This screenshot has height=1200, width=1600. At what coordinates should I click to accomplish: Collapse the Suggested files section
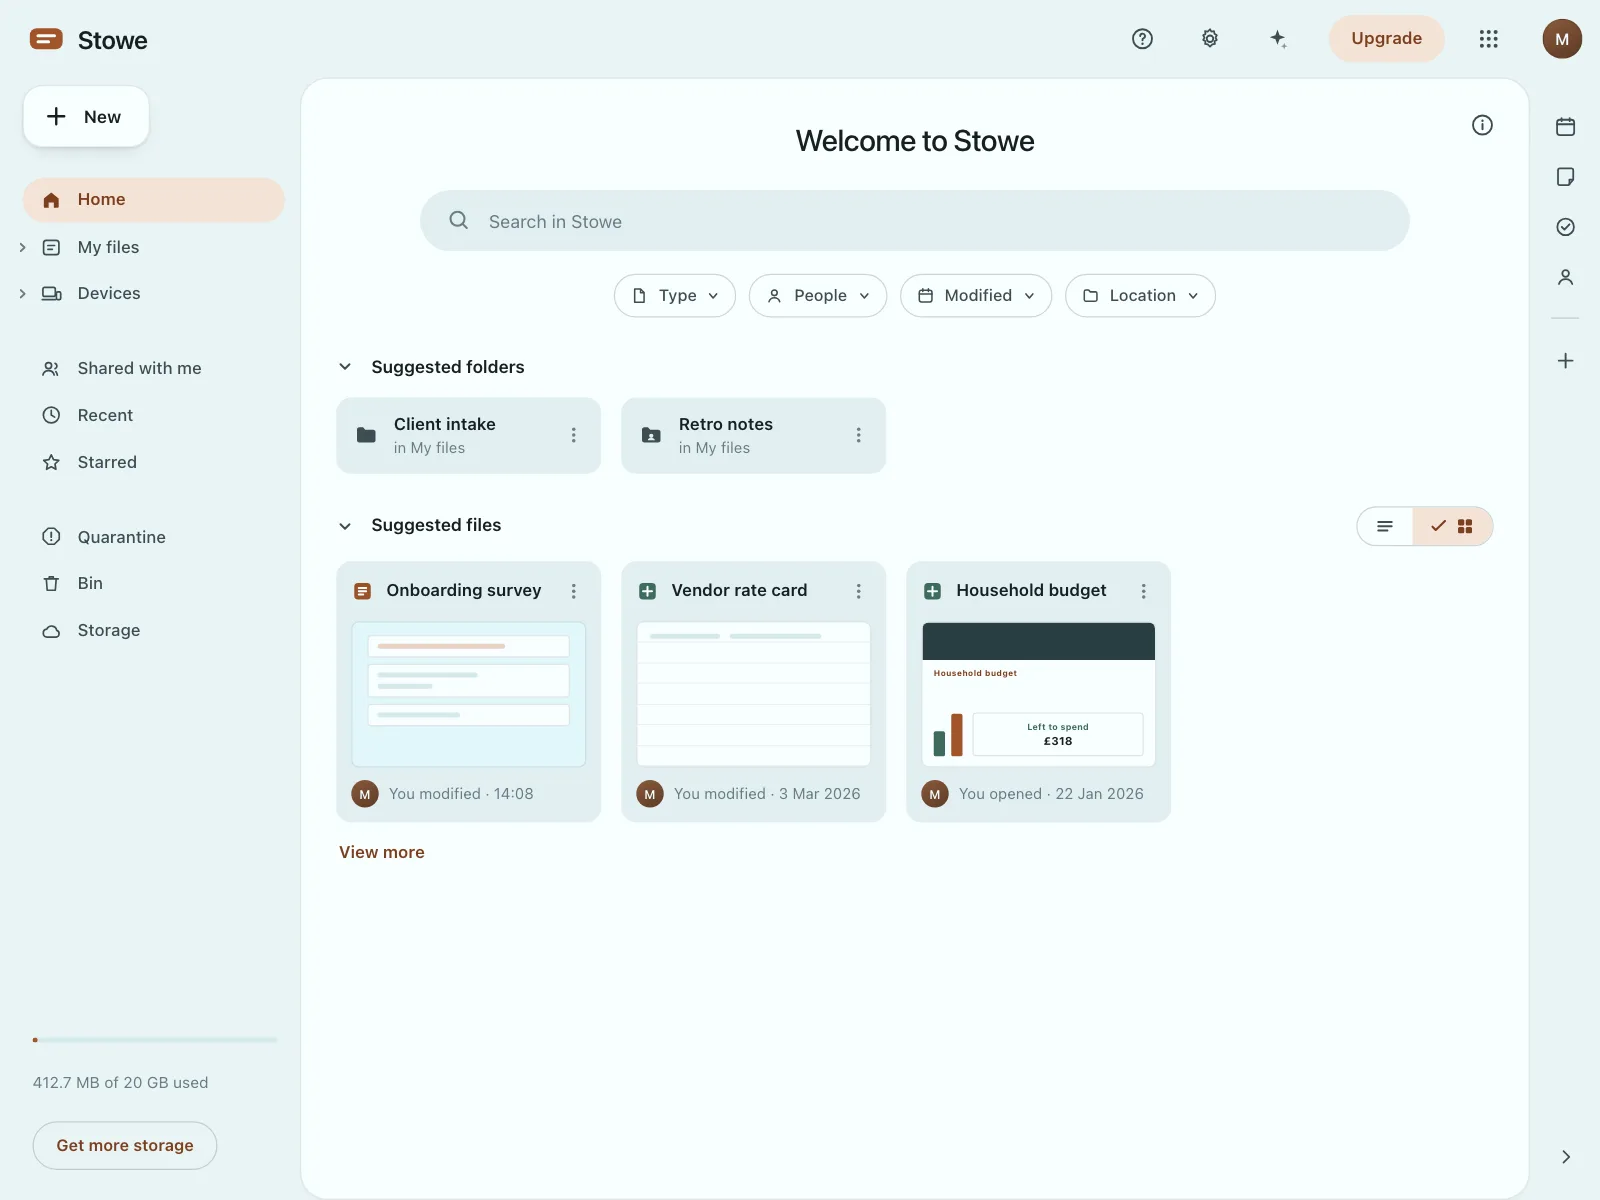click(x=345, y=526)
